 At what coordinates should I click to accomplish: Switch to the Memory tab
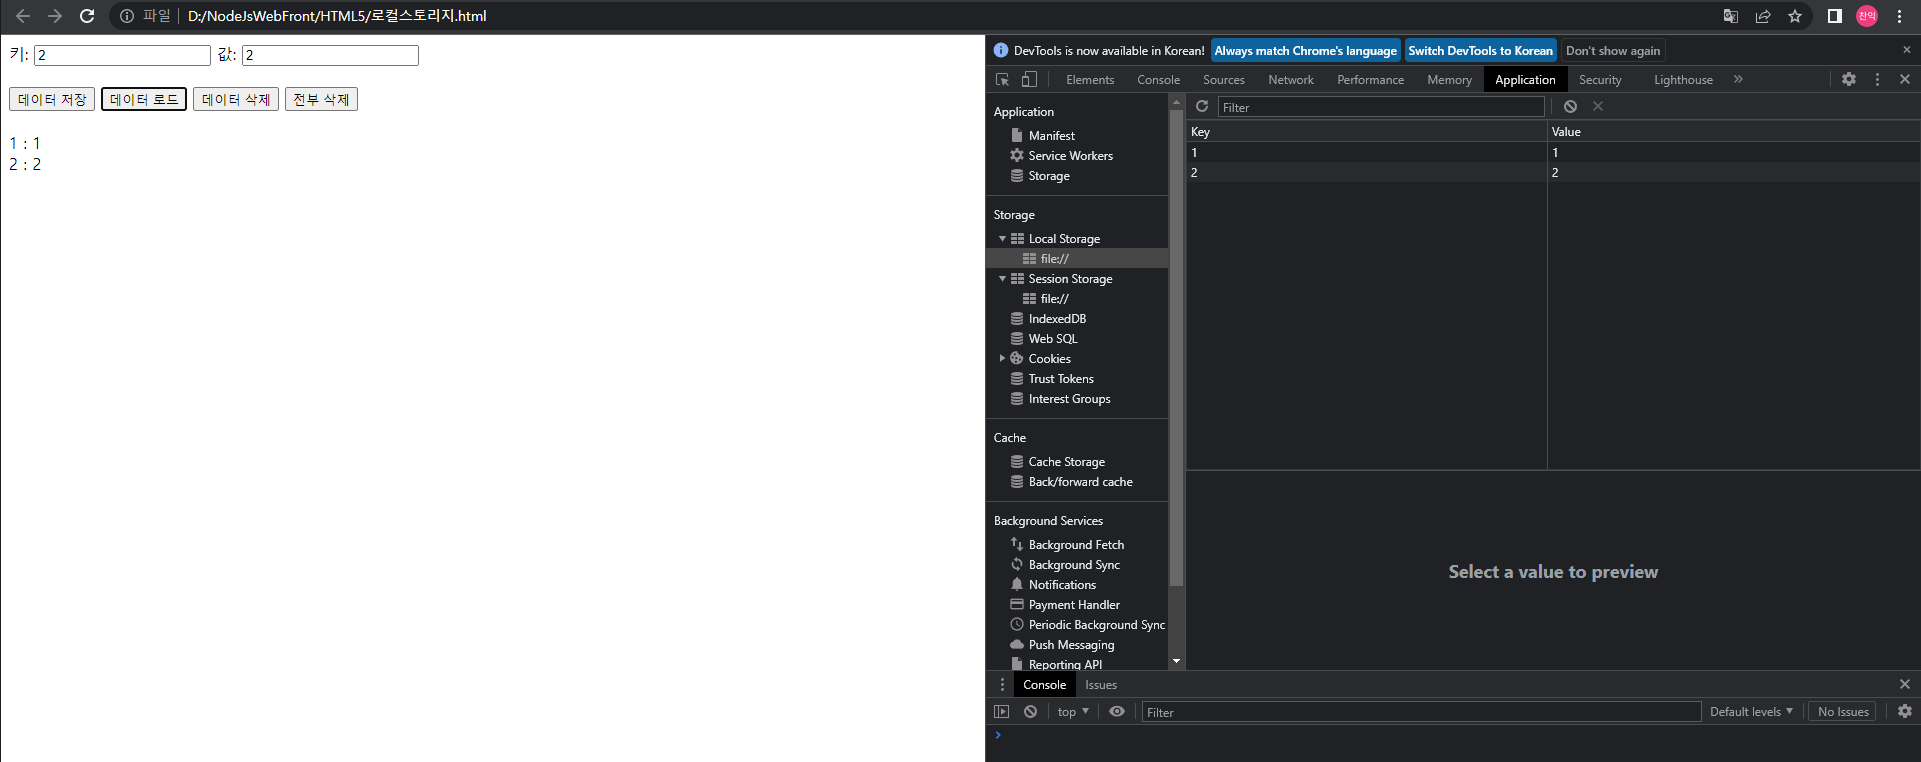1449,80
